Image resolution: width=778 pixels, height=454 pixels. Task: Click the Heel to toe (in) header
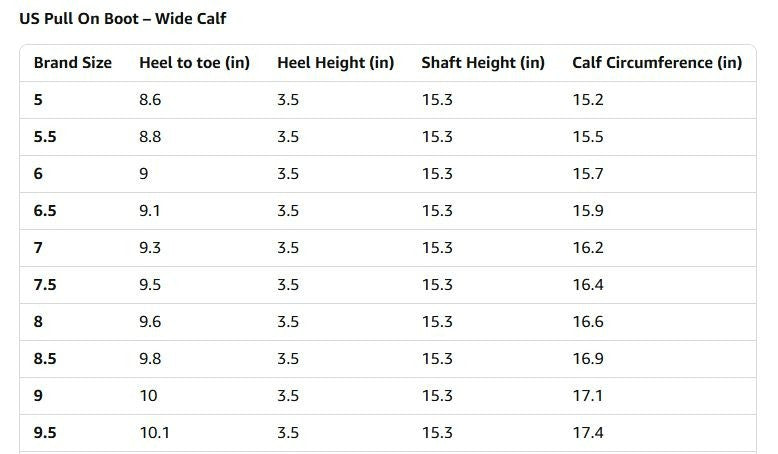(x=194, y=63)
